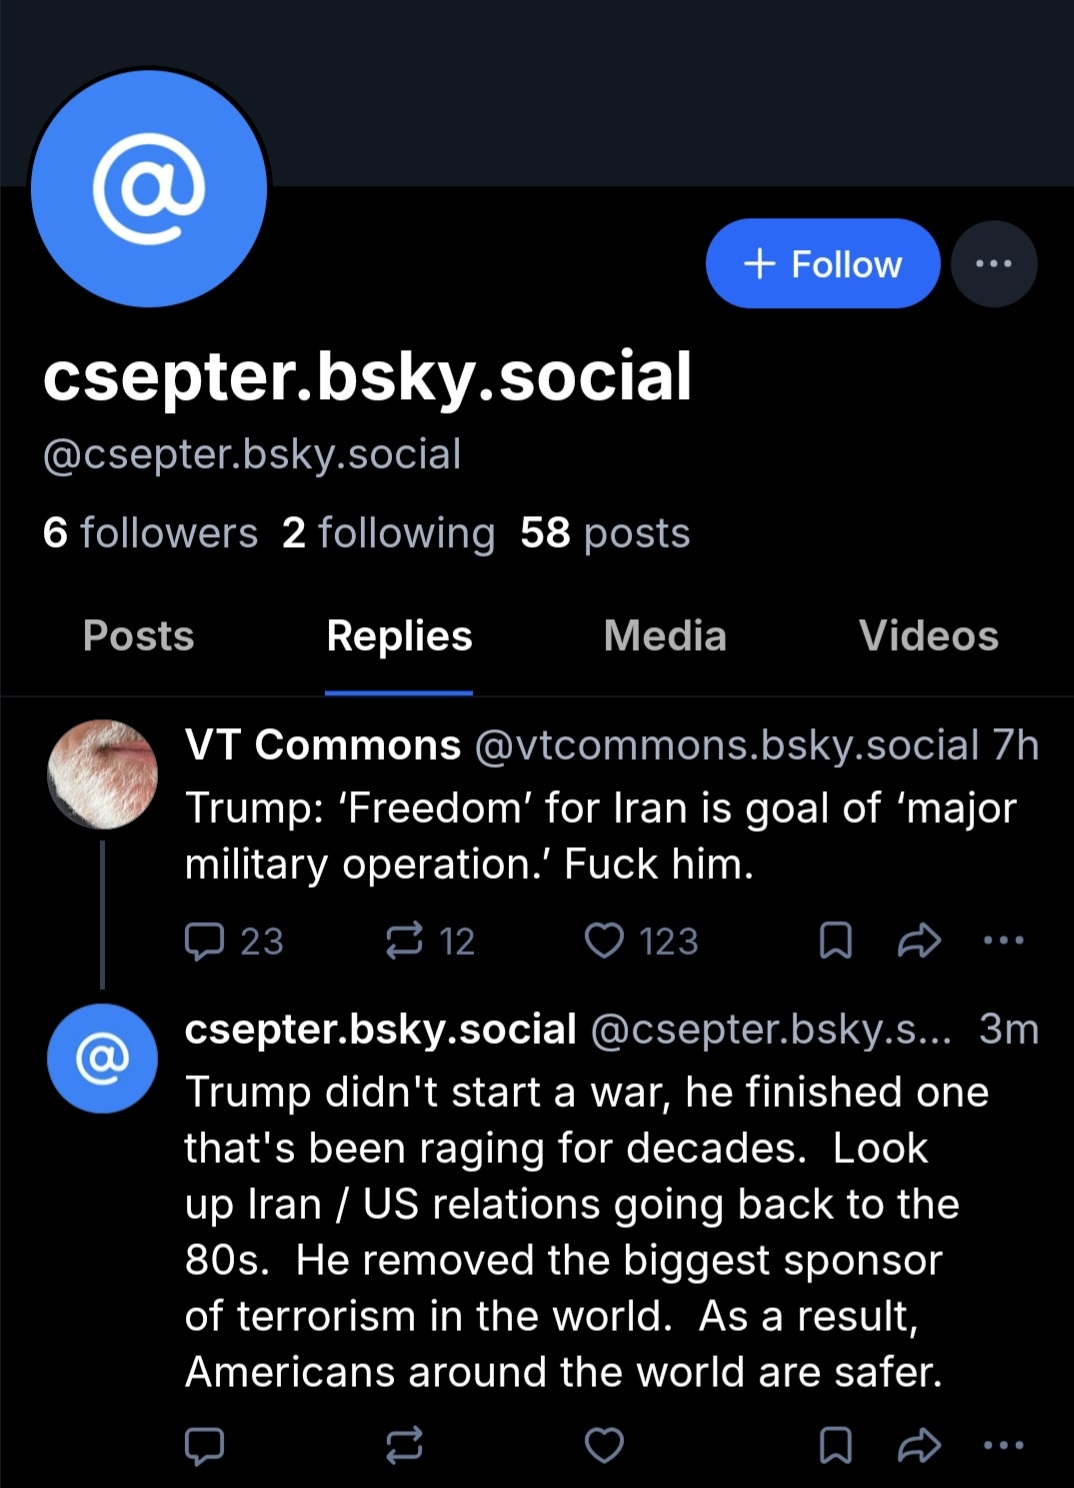
Task: Share csepter's reply post
Action: pos(919,1445)
